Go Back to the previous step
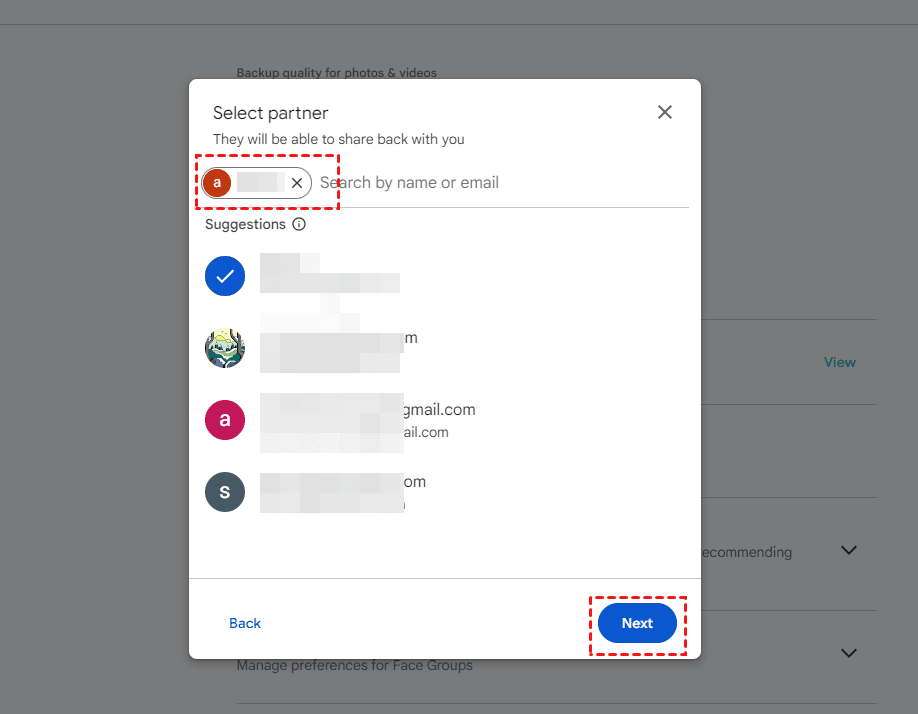 click(x=245, y=623)
